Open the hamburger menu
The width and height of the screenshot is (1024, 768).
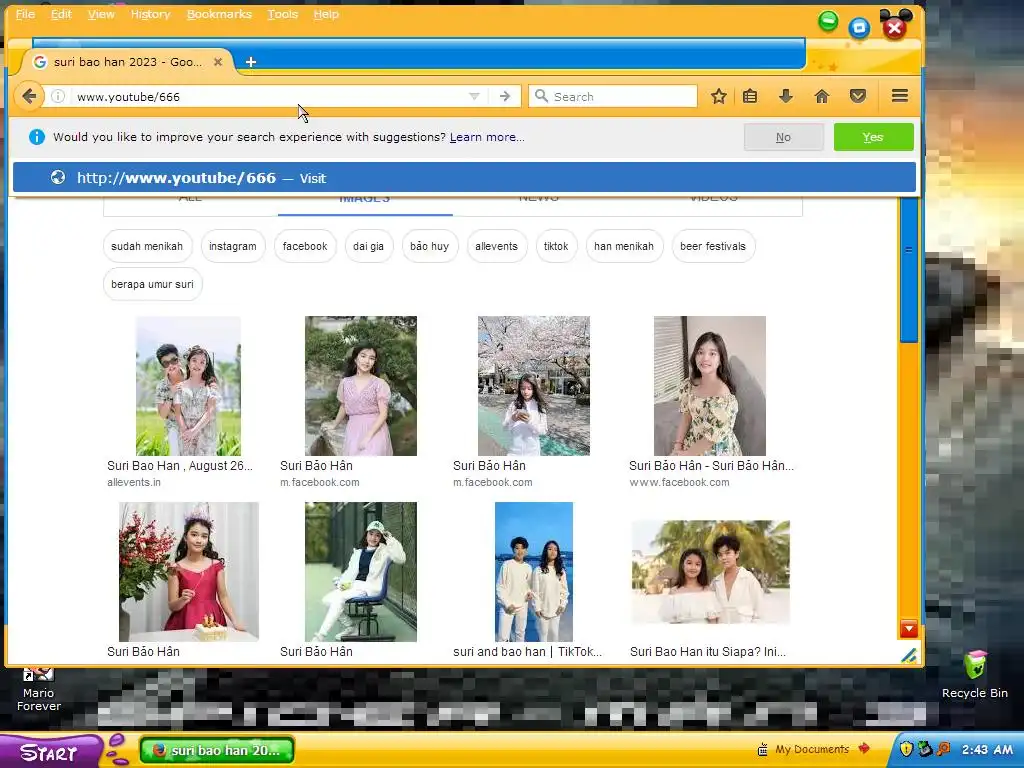[x=900, y=96]
